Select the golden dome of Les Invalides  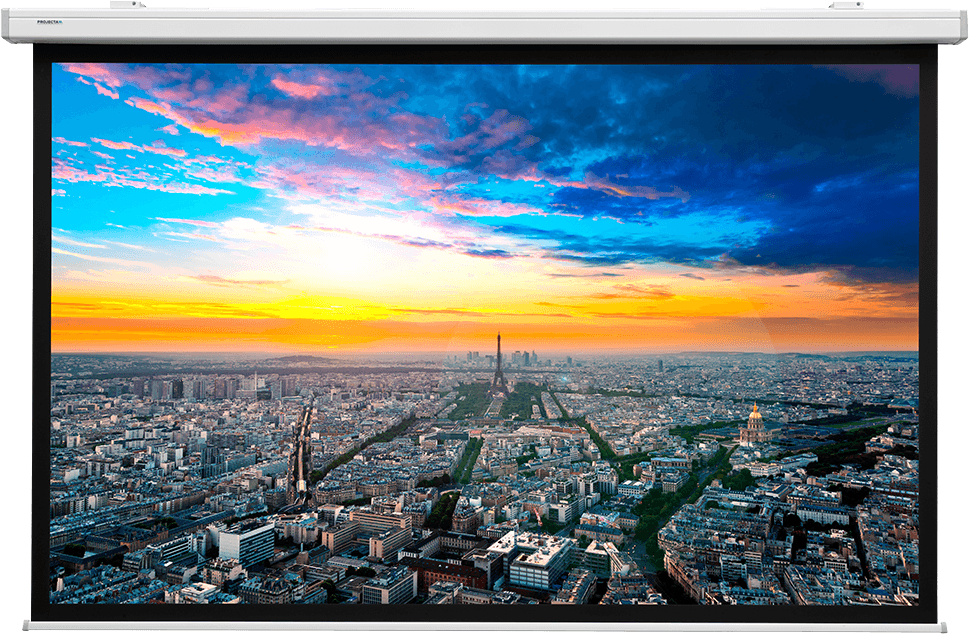tap(754, 414)
